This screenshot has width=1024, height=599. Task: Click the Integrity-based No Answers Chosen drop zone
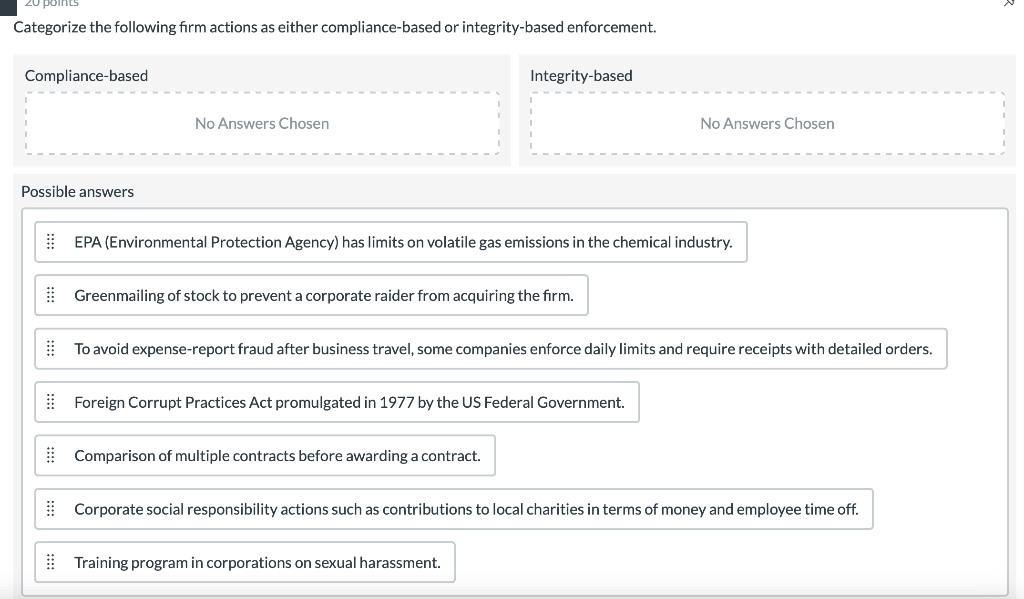767,123
